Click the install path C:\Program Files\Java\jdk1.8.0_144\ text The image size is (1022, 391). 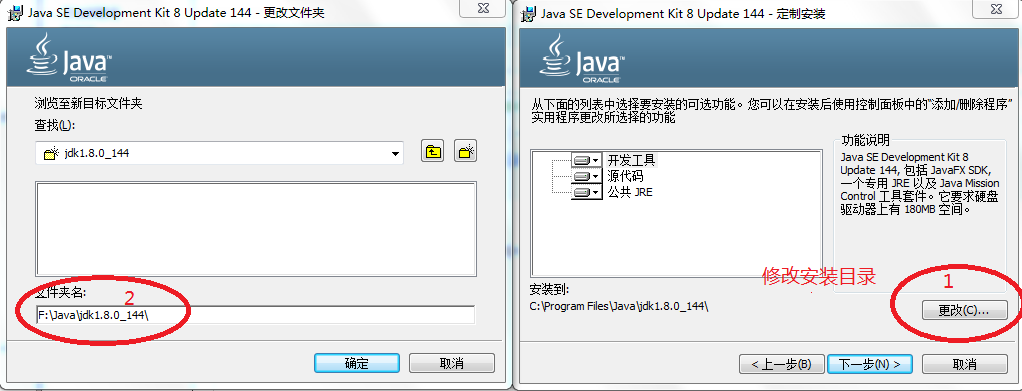click(x=620, y=305)
